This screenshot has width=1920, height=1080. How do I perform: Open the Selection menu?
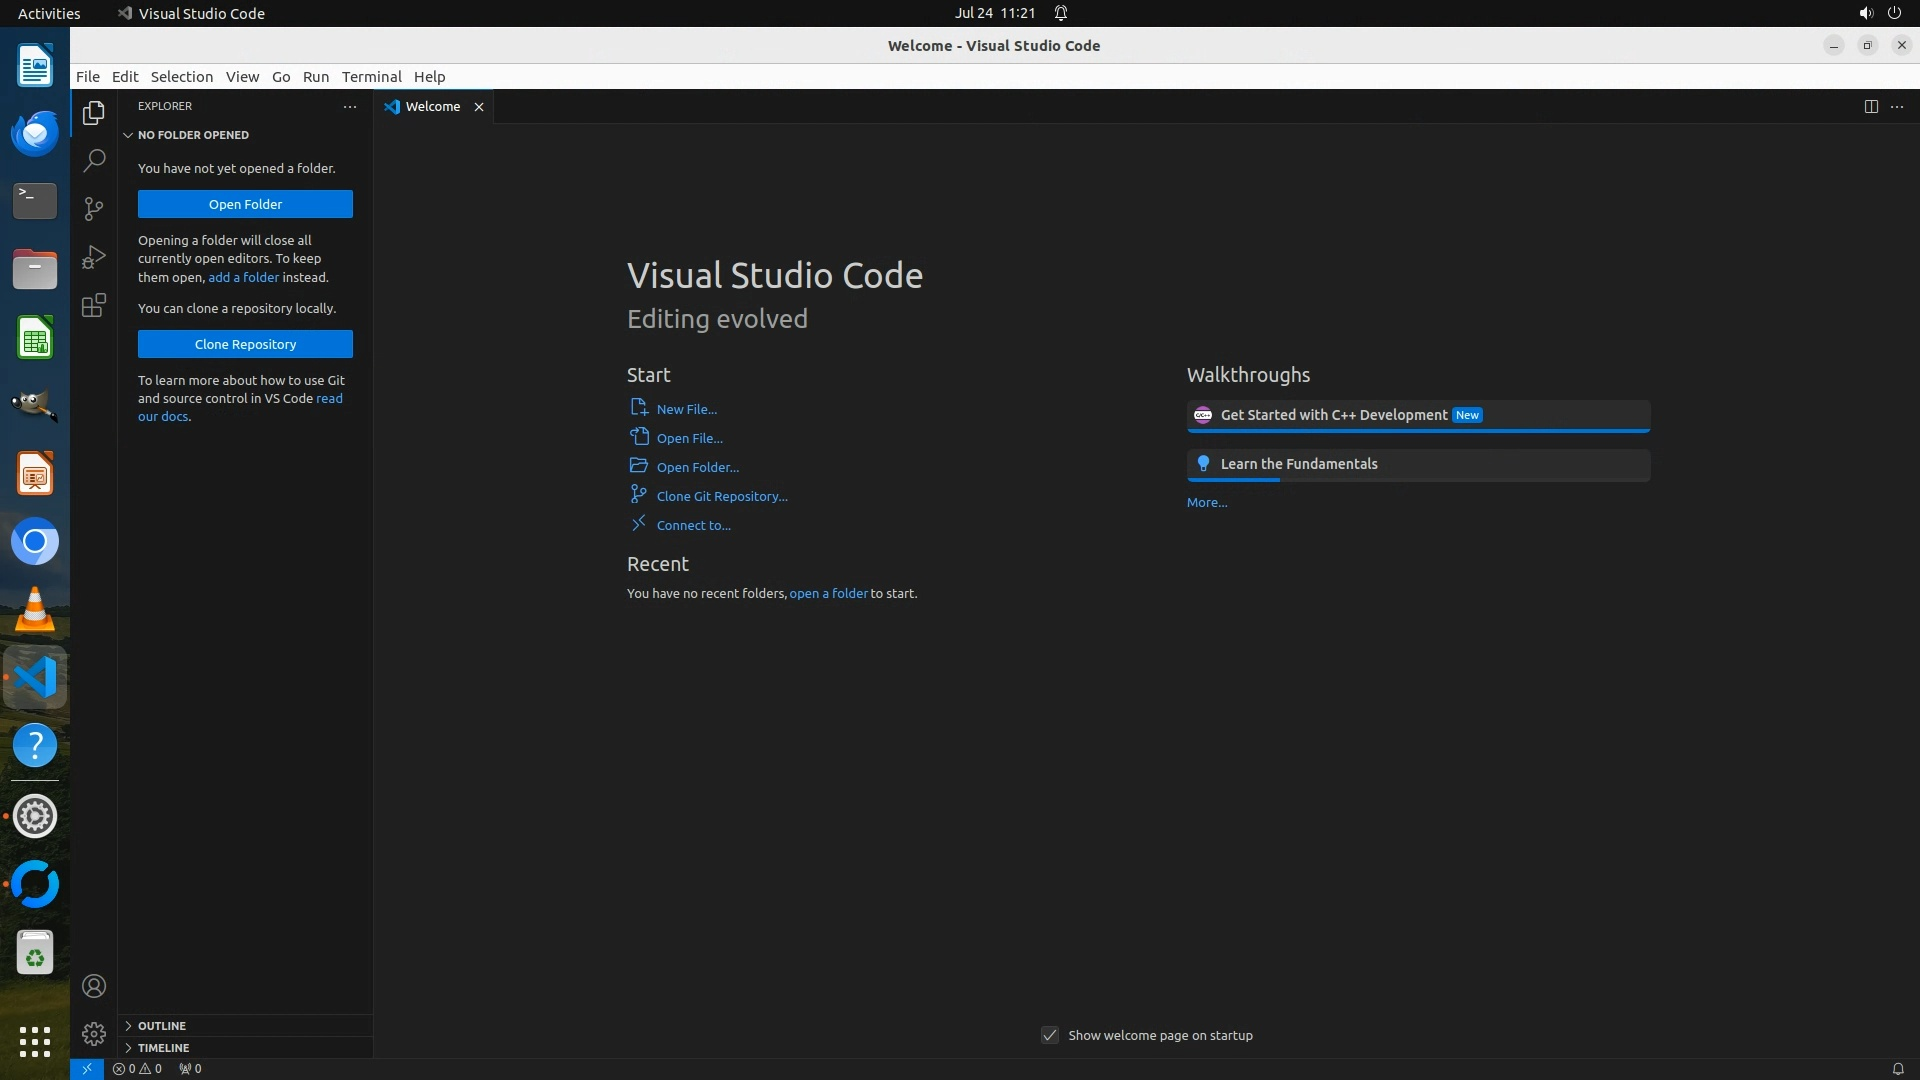tap(181, 77)
